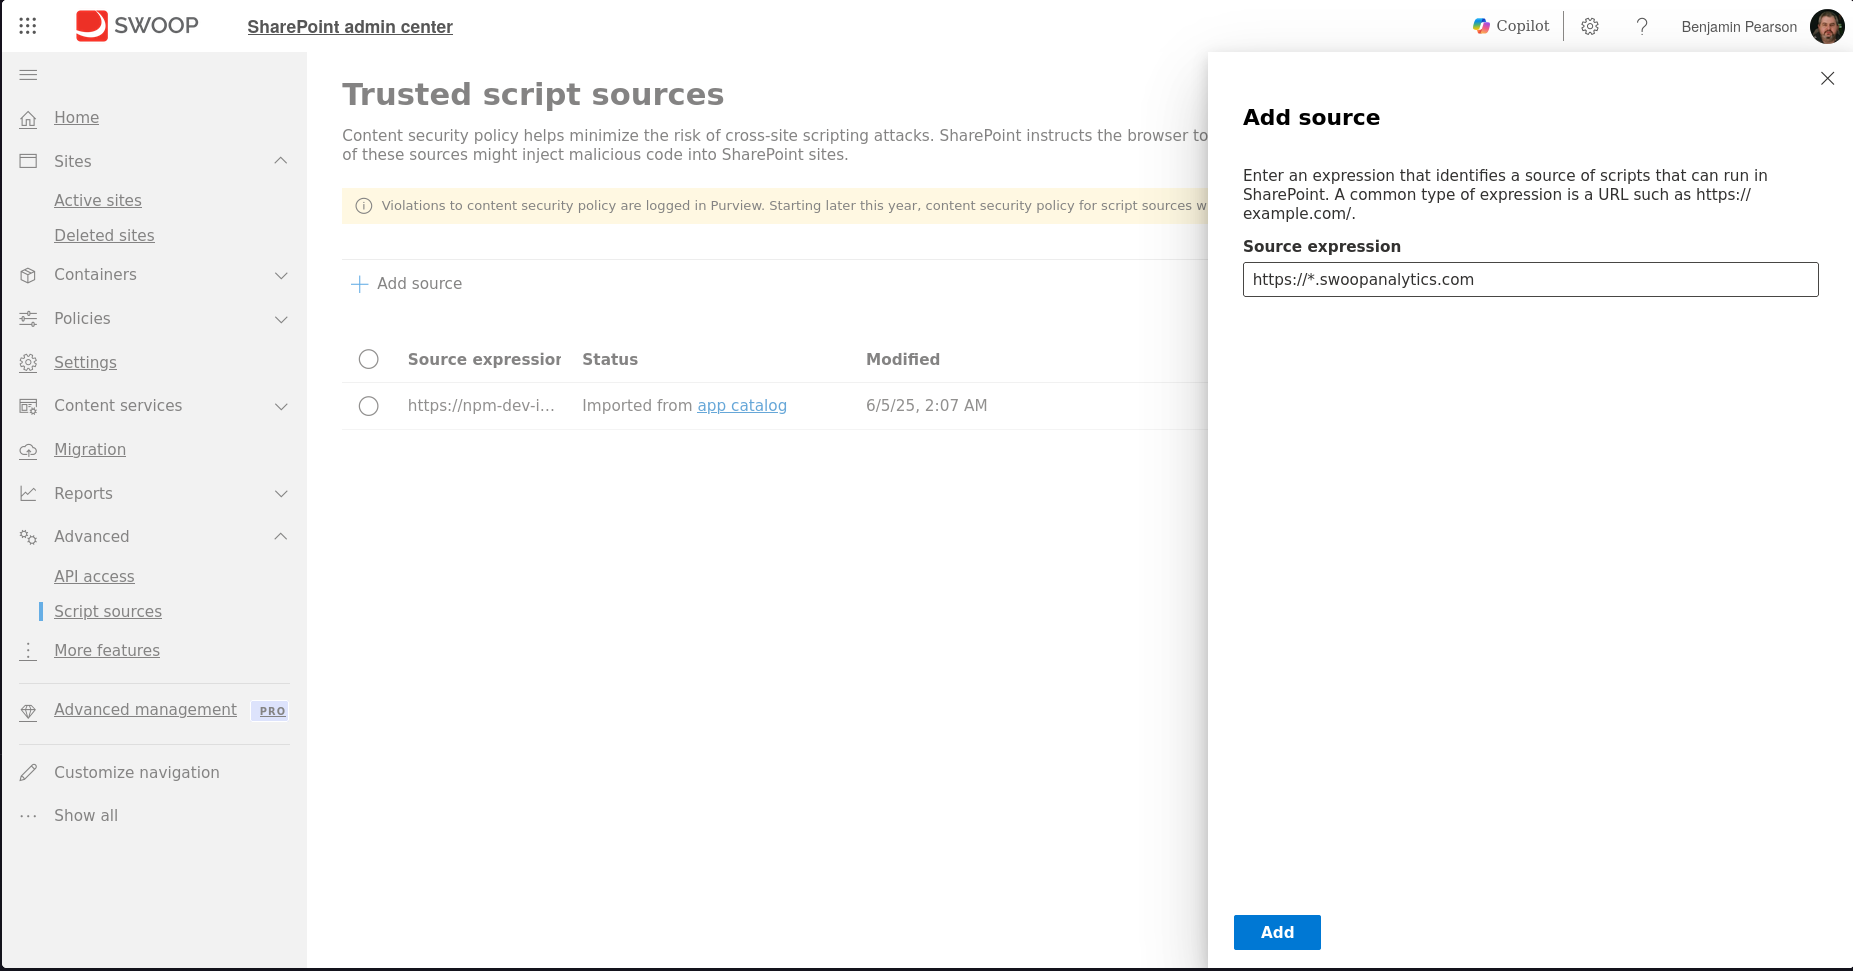Image resolution: width=1853 pixels, height=971 pixels.
Task: Sort by the Source expression column header
Action: [484, 359]
